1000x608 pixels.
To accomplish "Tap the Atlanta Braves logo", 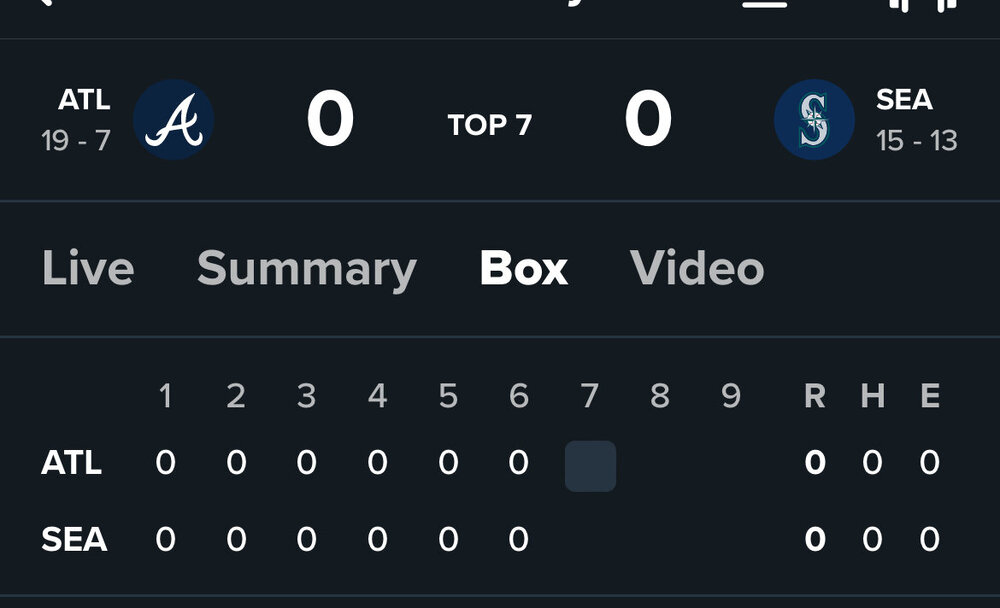I will [173, 120].
